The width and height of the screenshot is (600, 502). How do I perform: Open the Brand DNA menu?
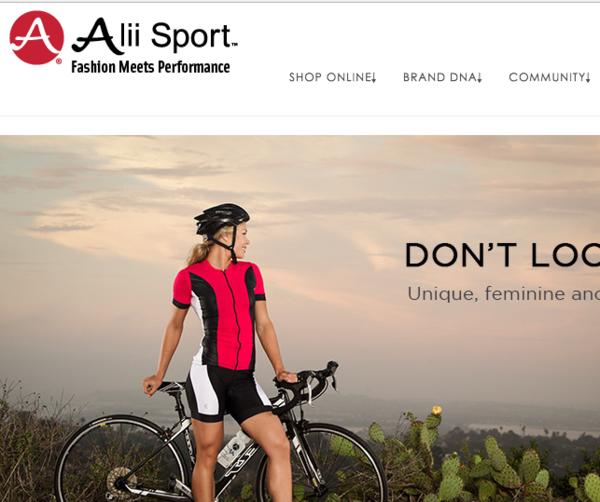click(x=442, y=77)
